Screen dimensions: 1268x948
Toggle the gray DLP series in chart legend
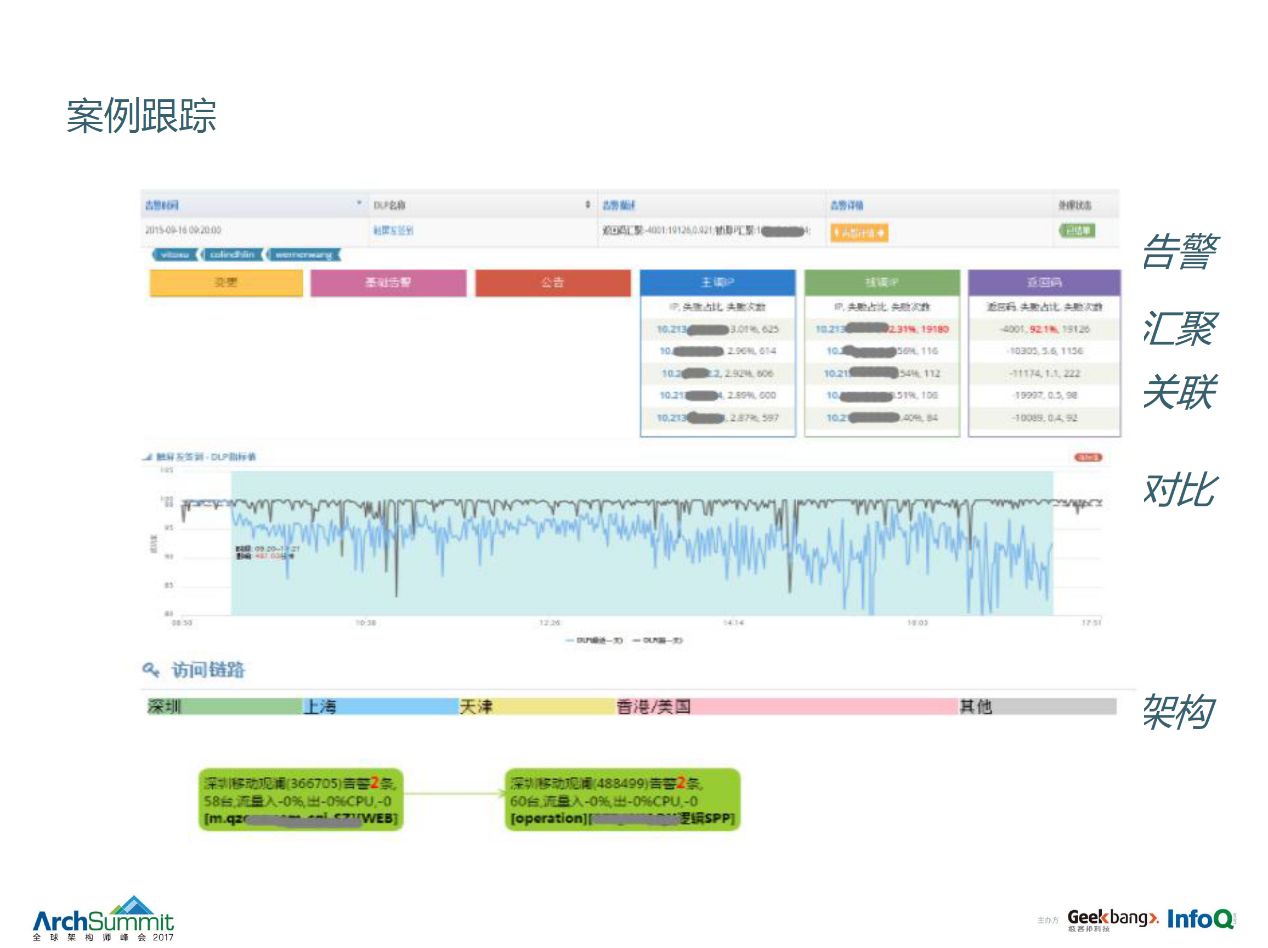(656, 639)
